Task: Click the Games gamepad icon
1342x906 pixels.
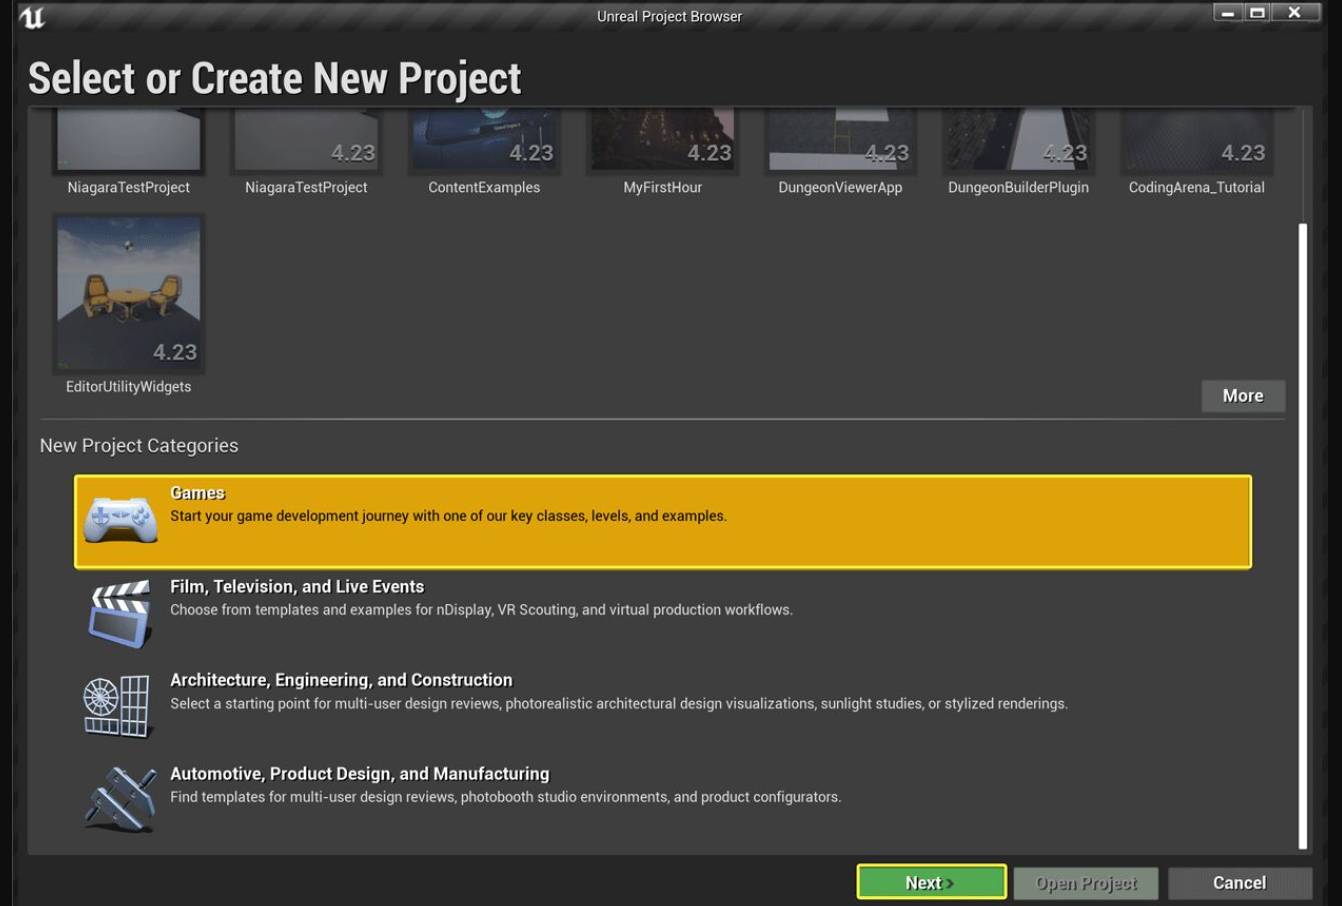Action: 120,520
